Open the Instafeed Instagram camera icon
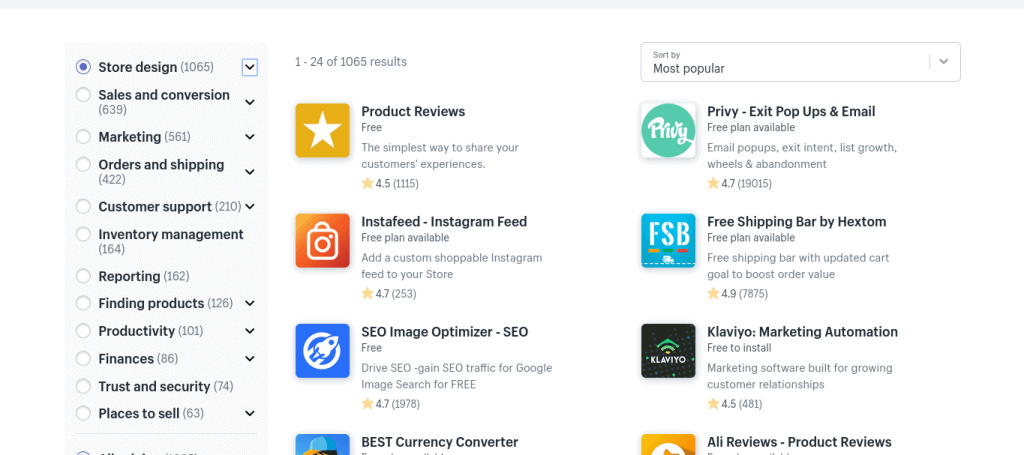The width and height of the screenshot is (1024, 455). tap(322, 240)
